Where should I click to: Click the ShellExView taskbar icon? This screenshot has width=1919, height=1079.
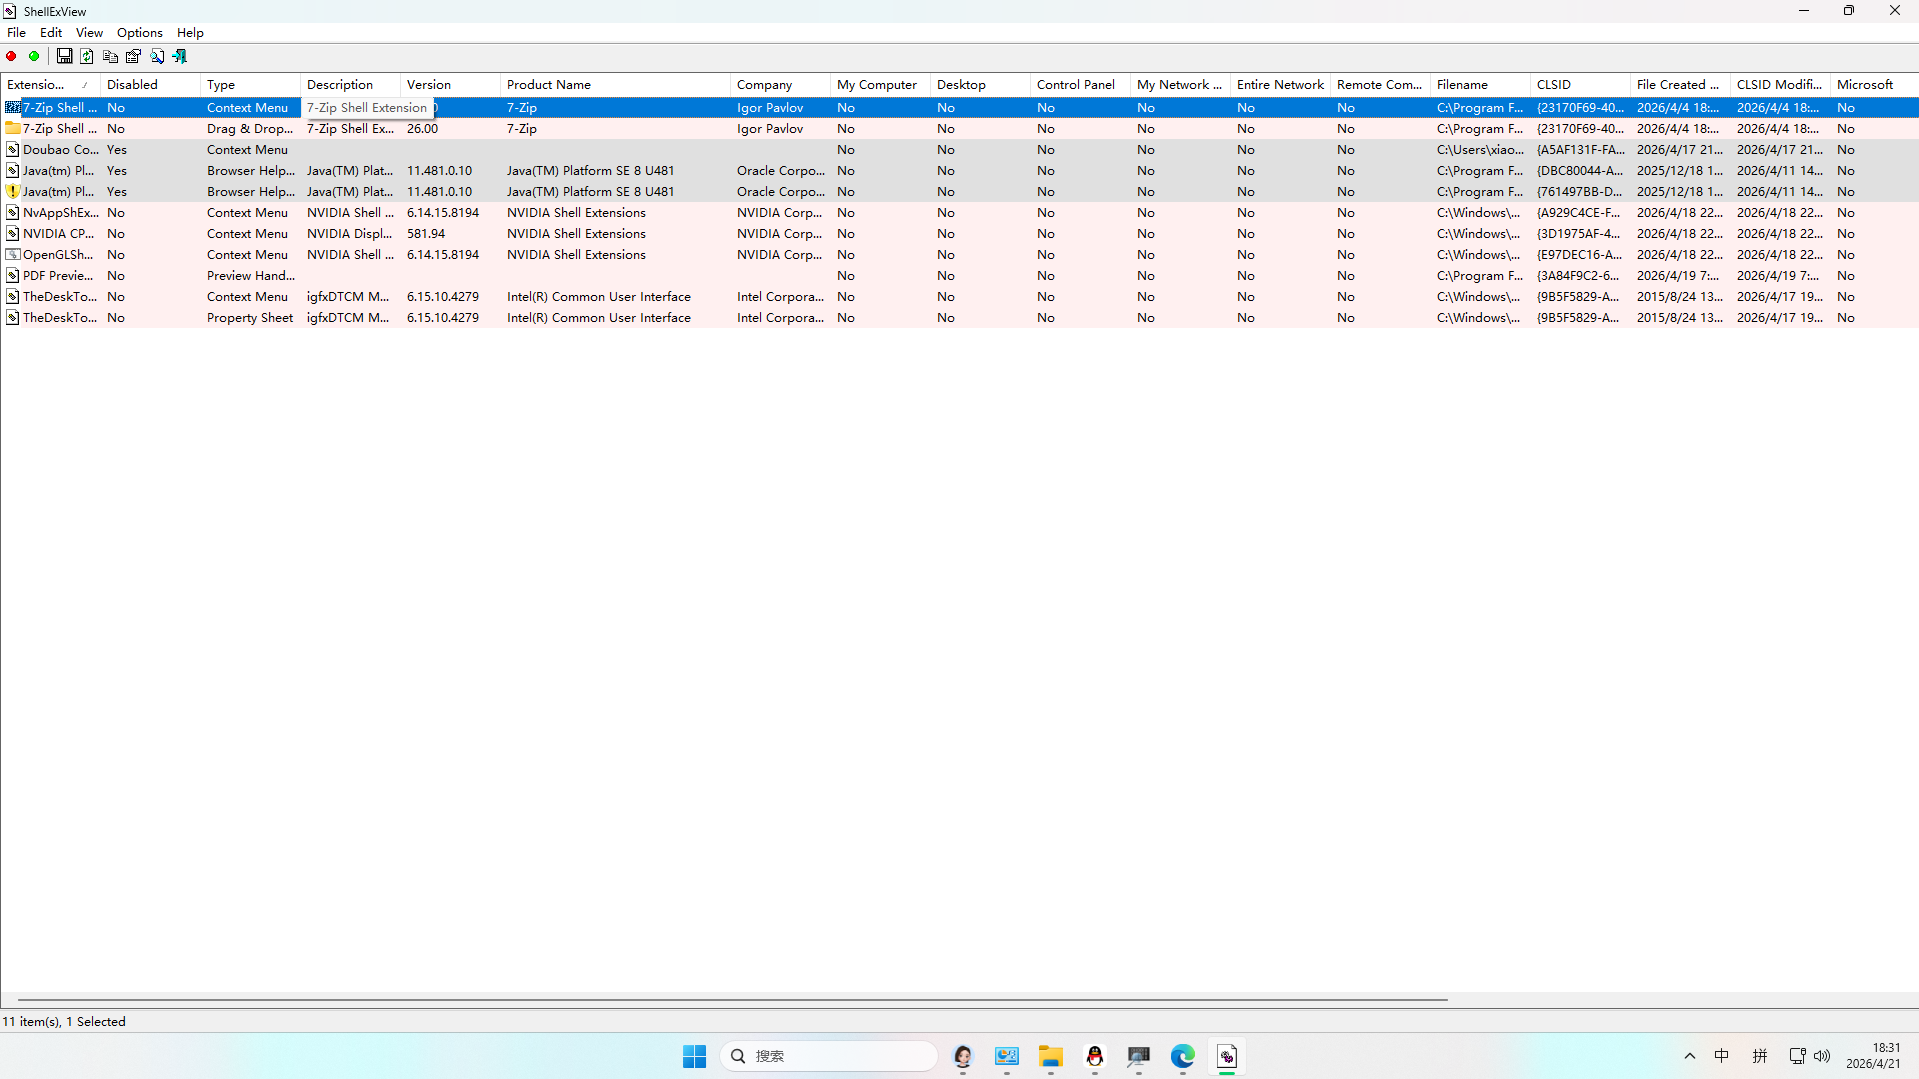(x=1227, y=1056)
